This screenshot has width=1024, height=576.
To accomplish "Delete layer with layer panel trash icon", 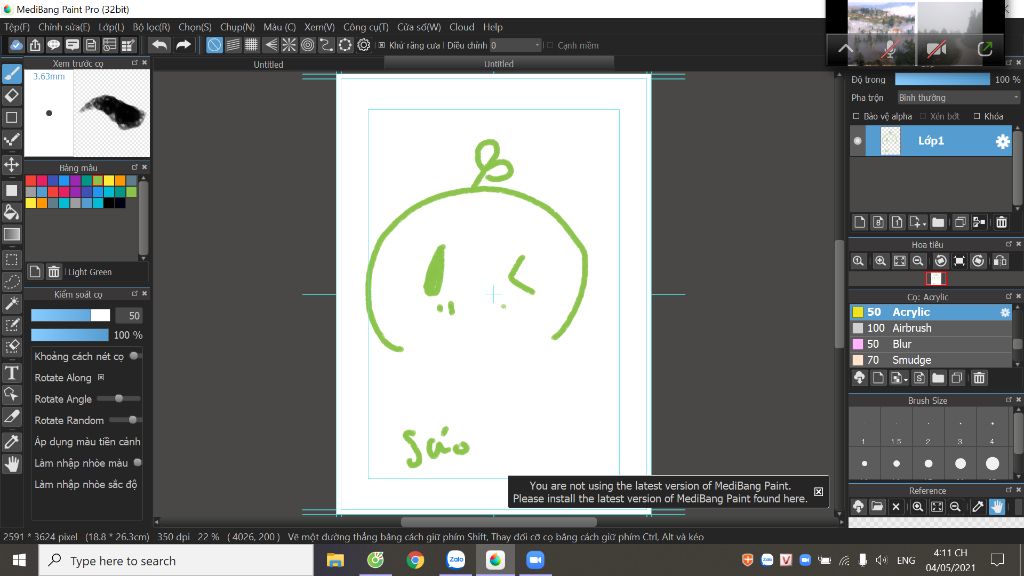I will coord(1001,223).
